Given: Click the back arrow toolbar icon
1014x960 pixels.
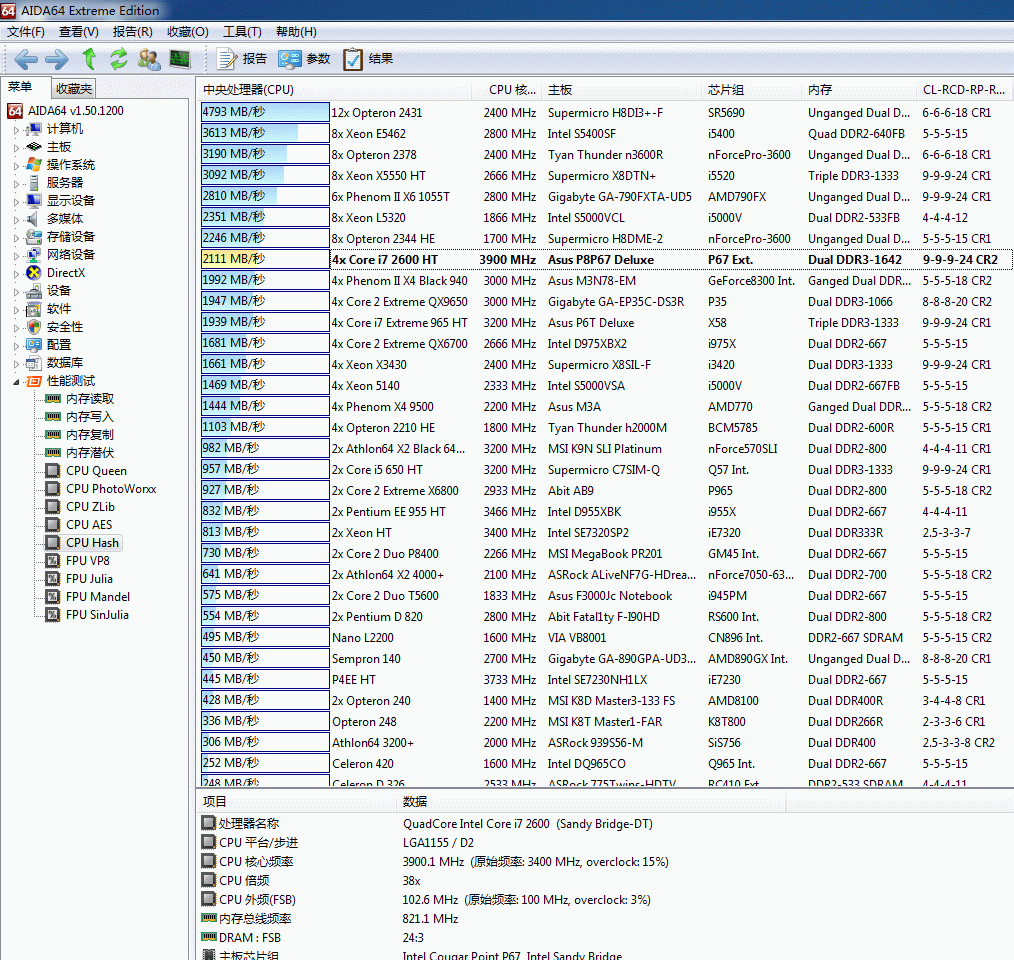Looking at the screenshot, I should 27,59.
